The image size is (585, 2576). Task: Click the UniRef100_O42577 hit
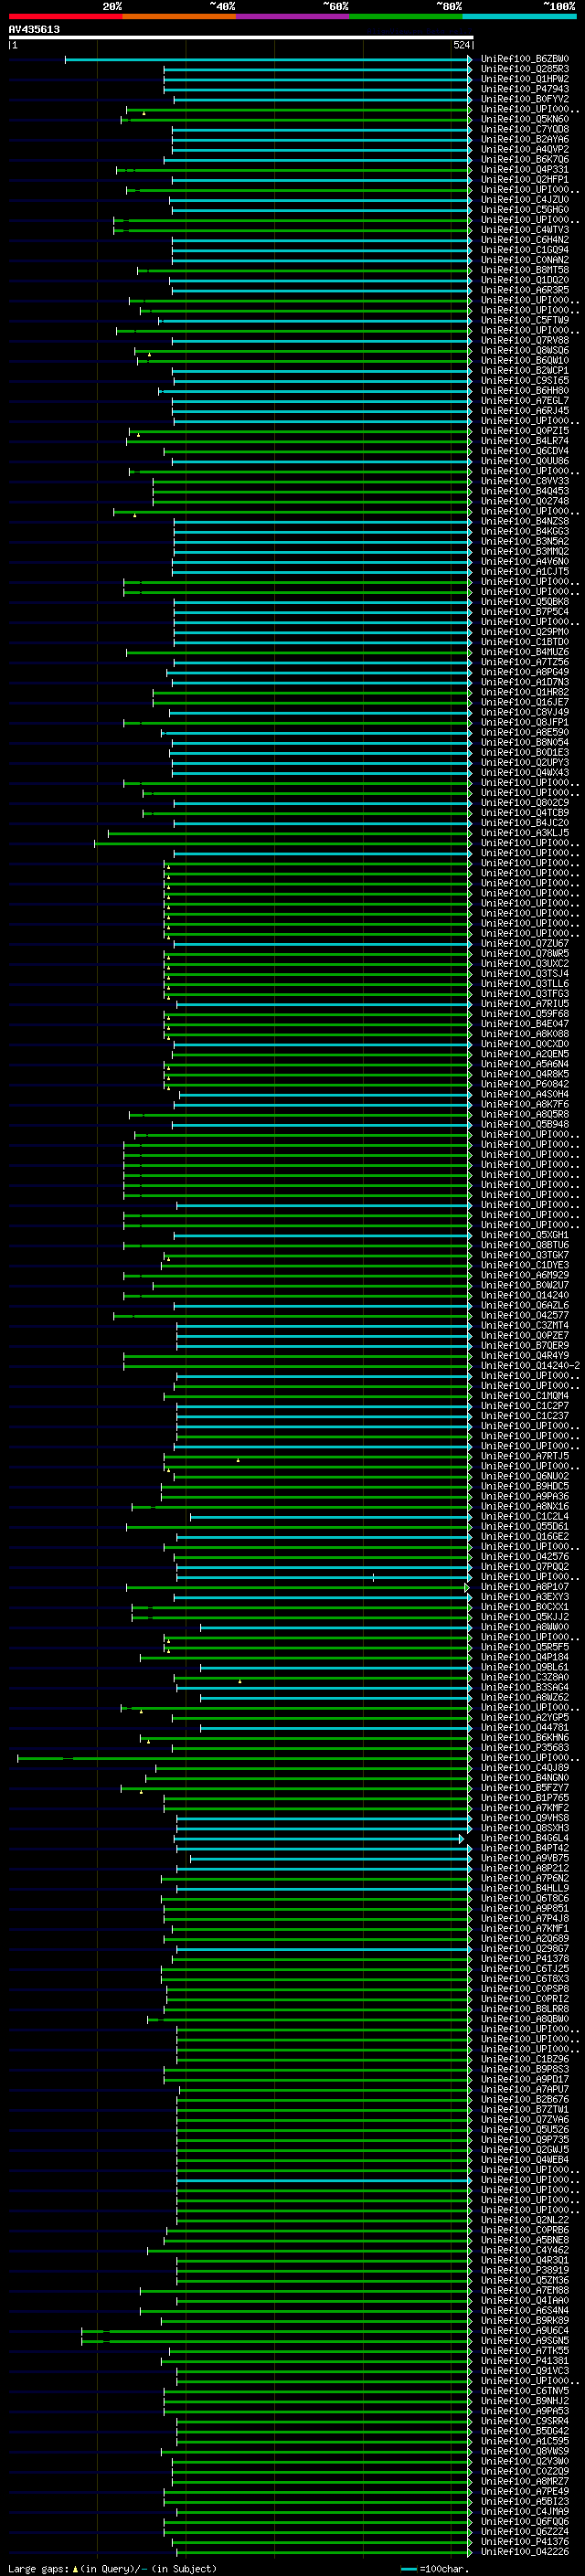[525, 1315]
